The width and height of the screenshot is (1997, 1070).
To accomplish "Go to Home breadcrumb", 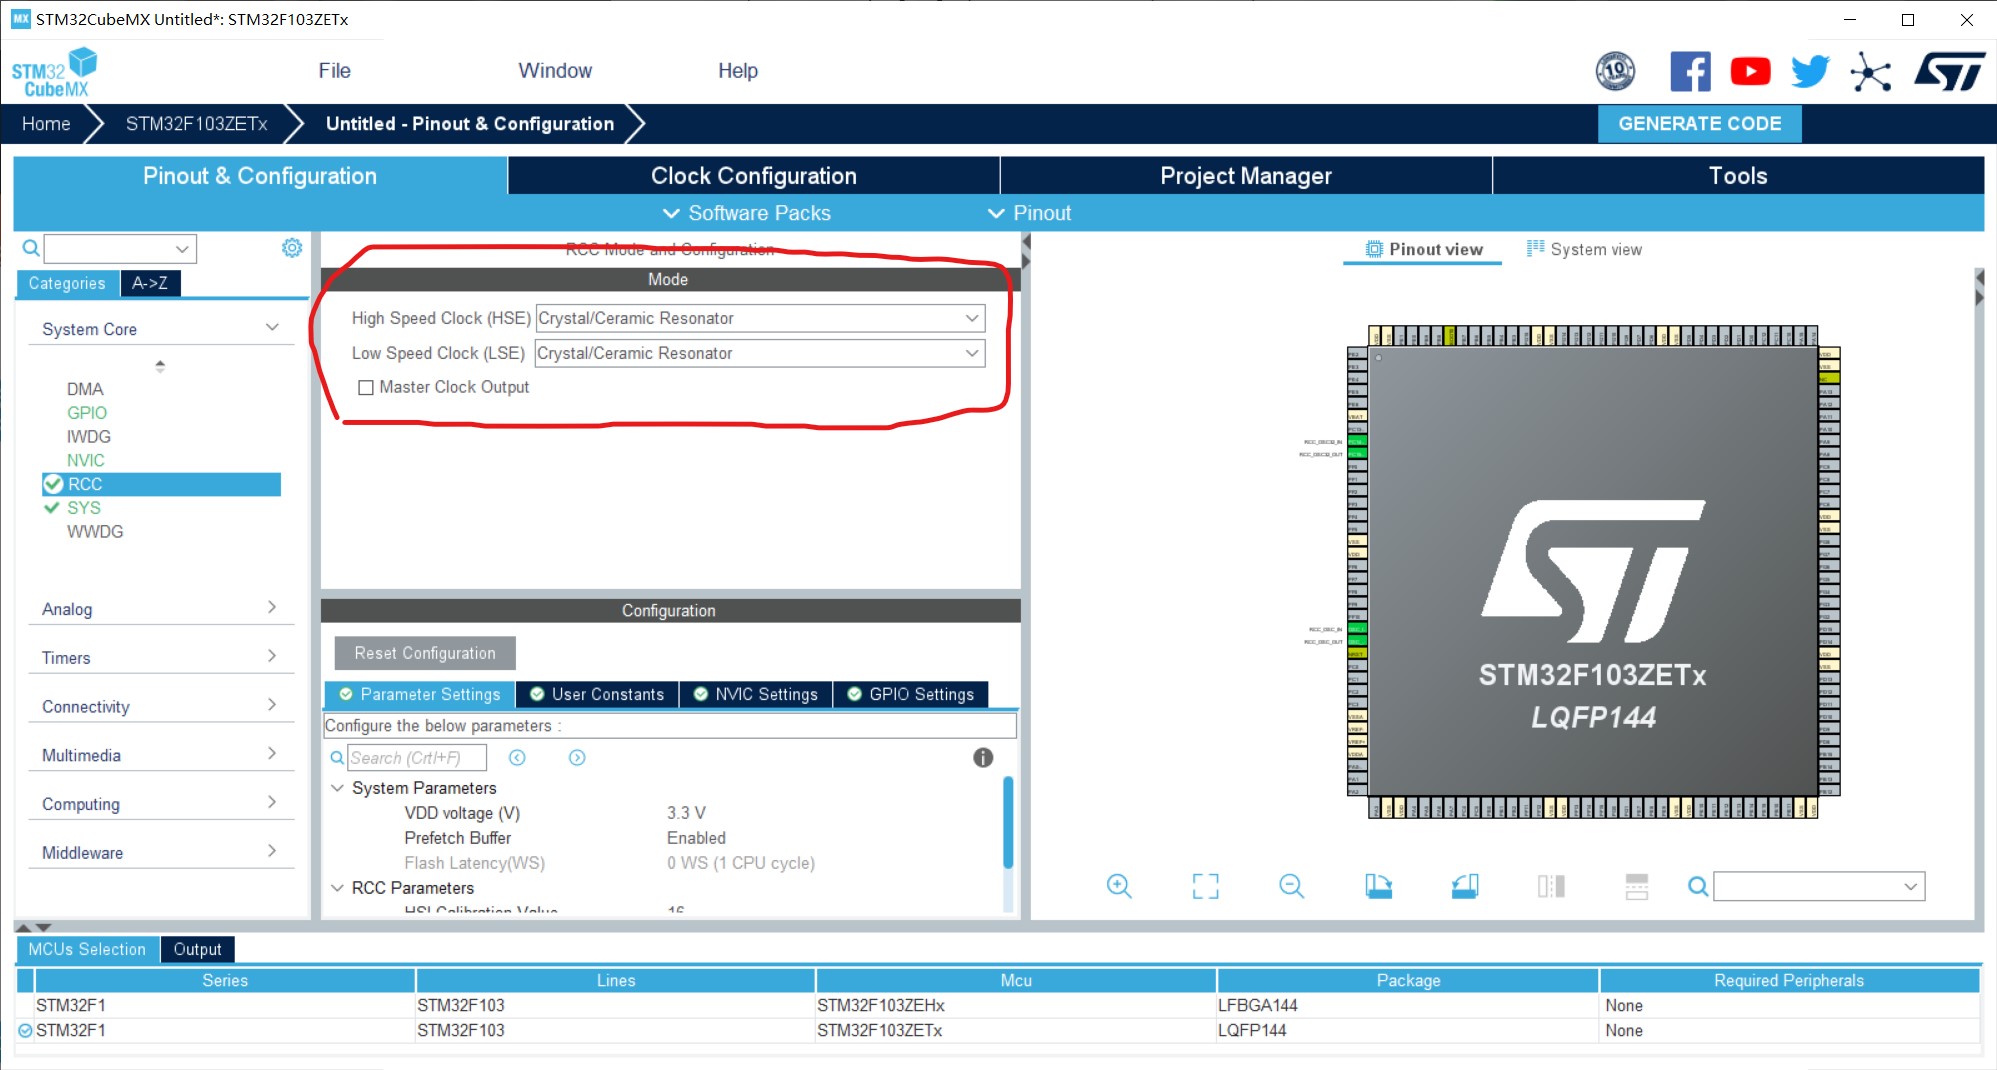I will click(46, 124).
